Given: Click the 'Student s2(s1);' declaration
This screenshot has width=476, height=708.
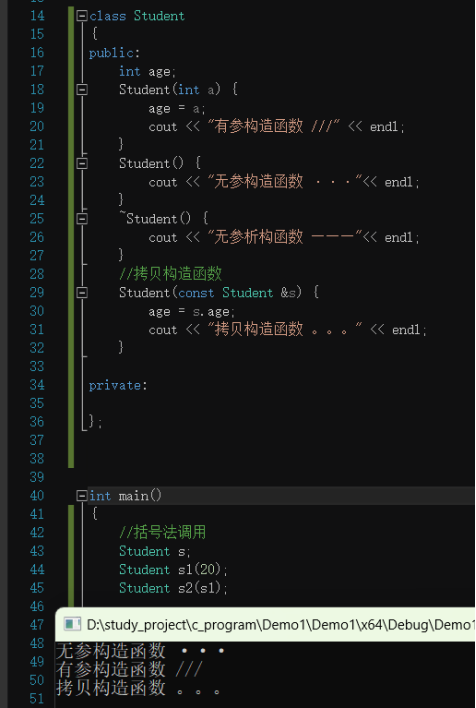Looking at the screenshot, I should tap(173, 589).
